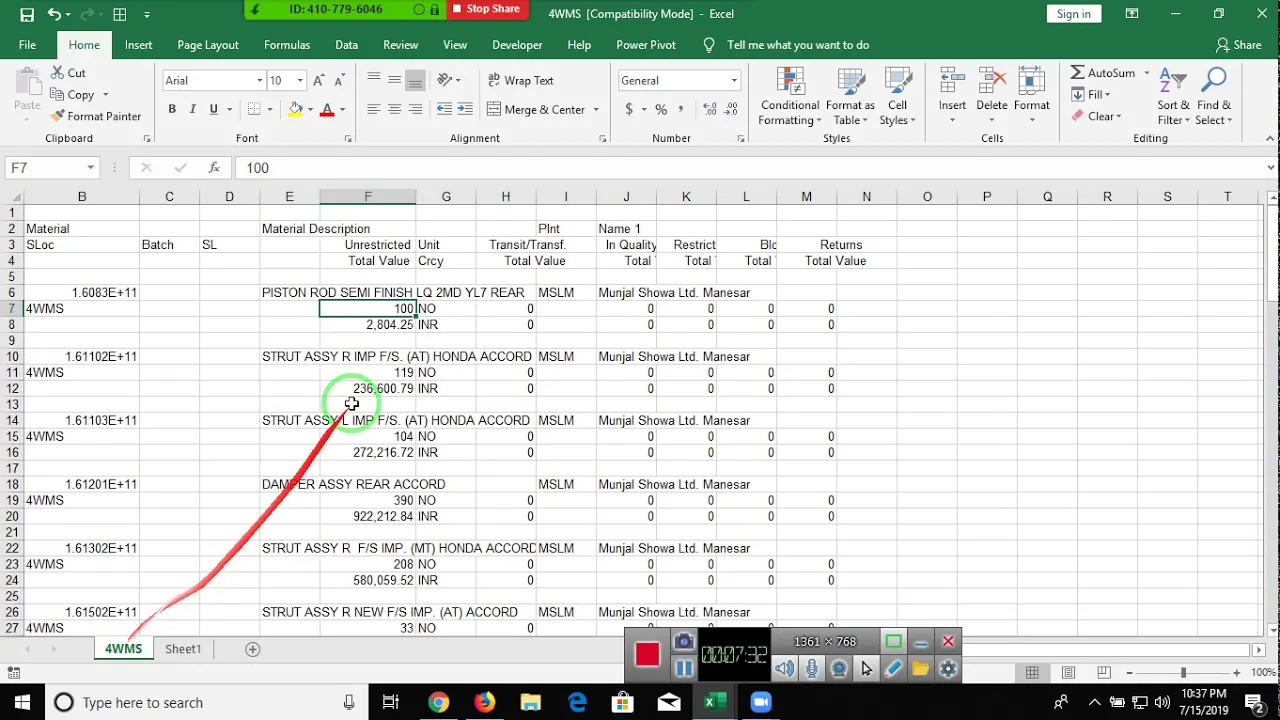Toggle align text left
The width and height of the screenshot is (1280, 720).
click(373, 109)
